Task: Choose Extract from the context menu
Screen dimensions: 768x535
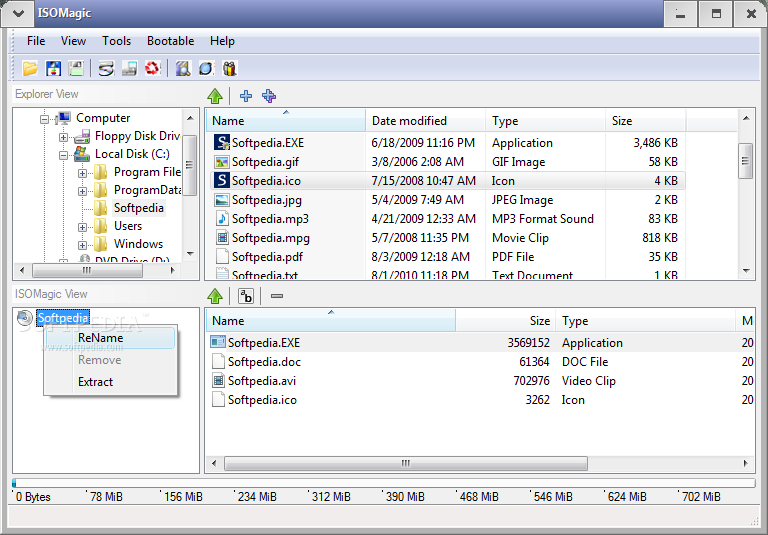Action: pyautogui.click(x=111, y=382)
